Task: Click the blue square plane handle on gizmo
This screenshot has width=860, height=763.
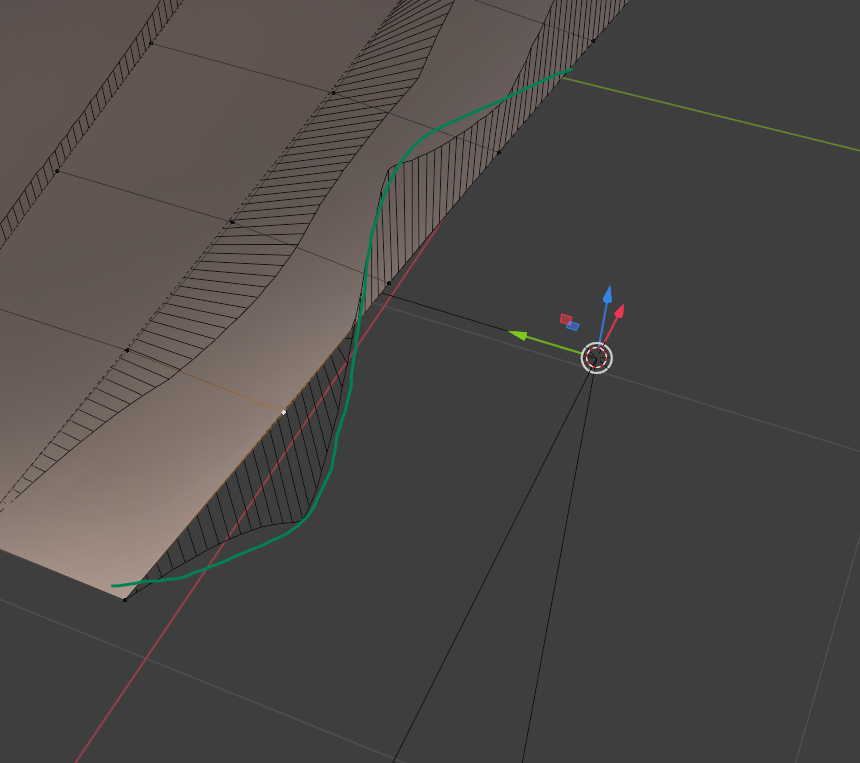Action: click(573, 326)
